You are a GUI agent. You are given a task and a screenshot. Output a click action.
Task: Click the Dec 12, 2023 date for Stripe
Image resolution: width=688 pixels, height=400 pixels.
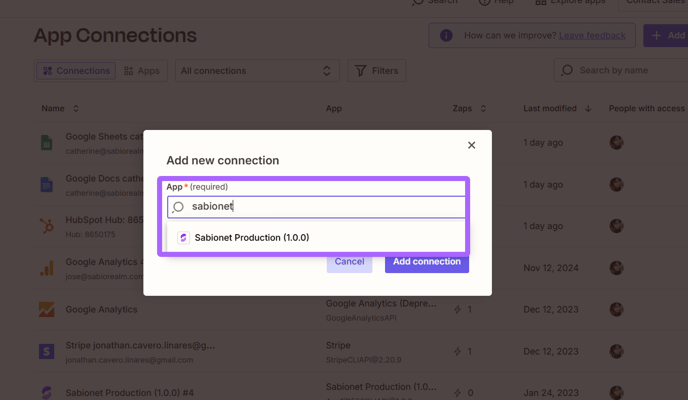point(551,351)
